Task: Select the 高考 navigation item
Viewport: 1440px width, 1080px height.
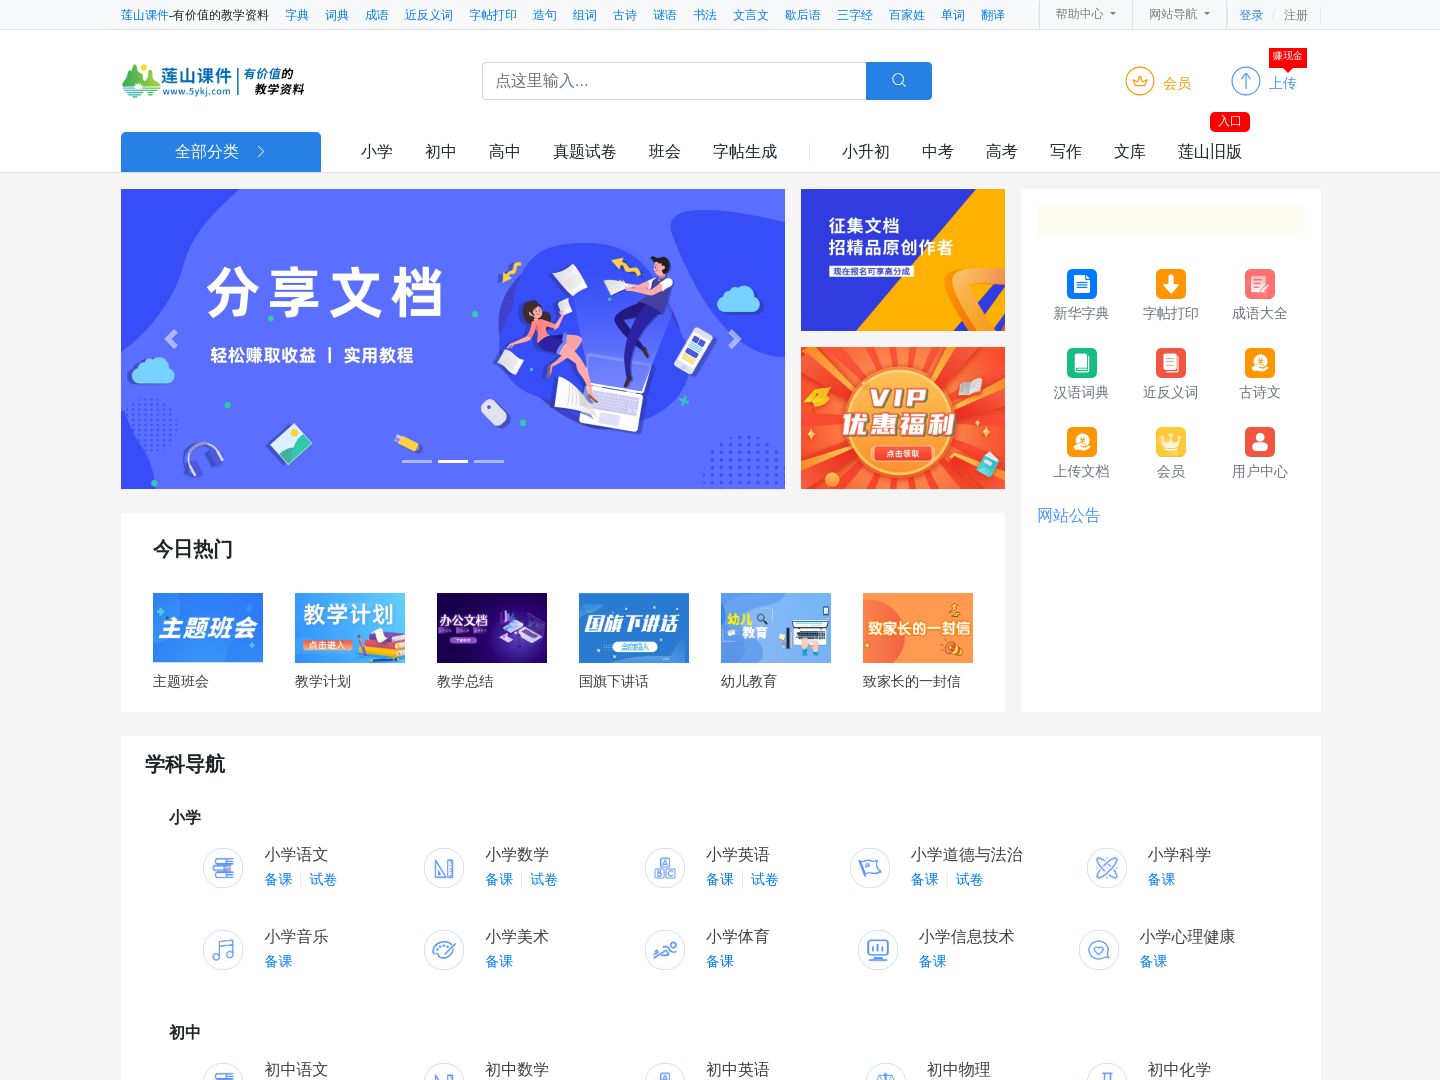Action: tap(1002, 152)
